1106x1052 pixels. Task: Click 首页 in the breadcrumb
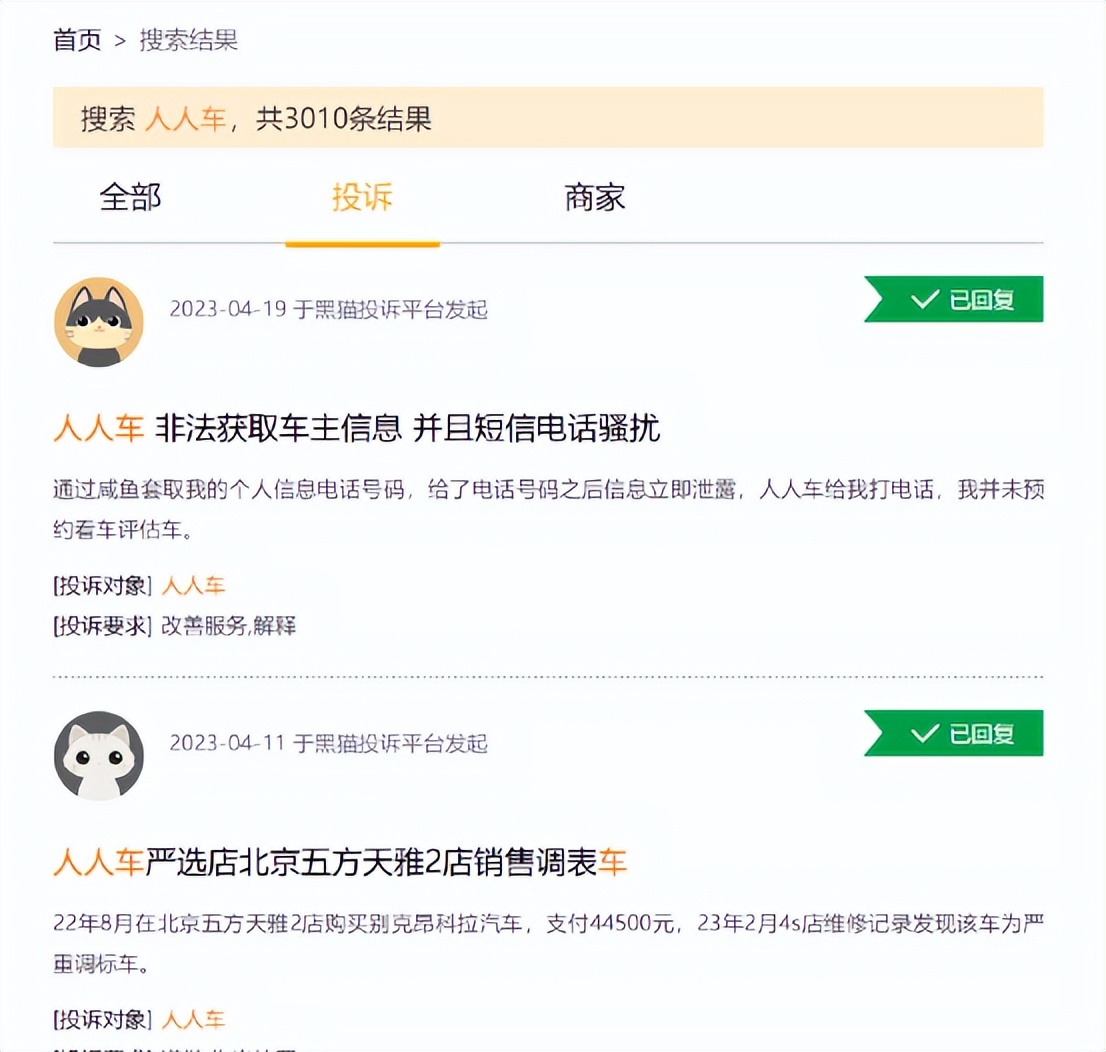76,41
